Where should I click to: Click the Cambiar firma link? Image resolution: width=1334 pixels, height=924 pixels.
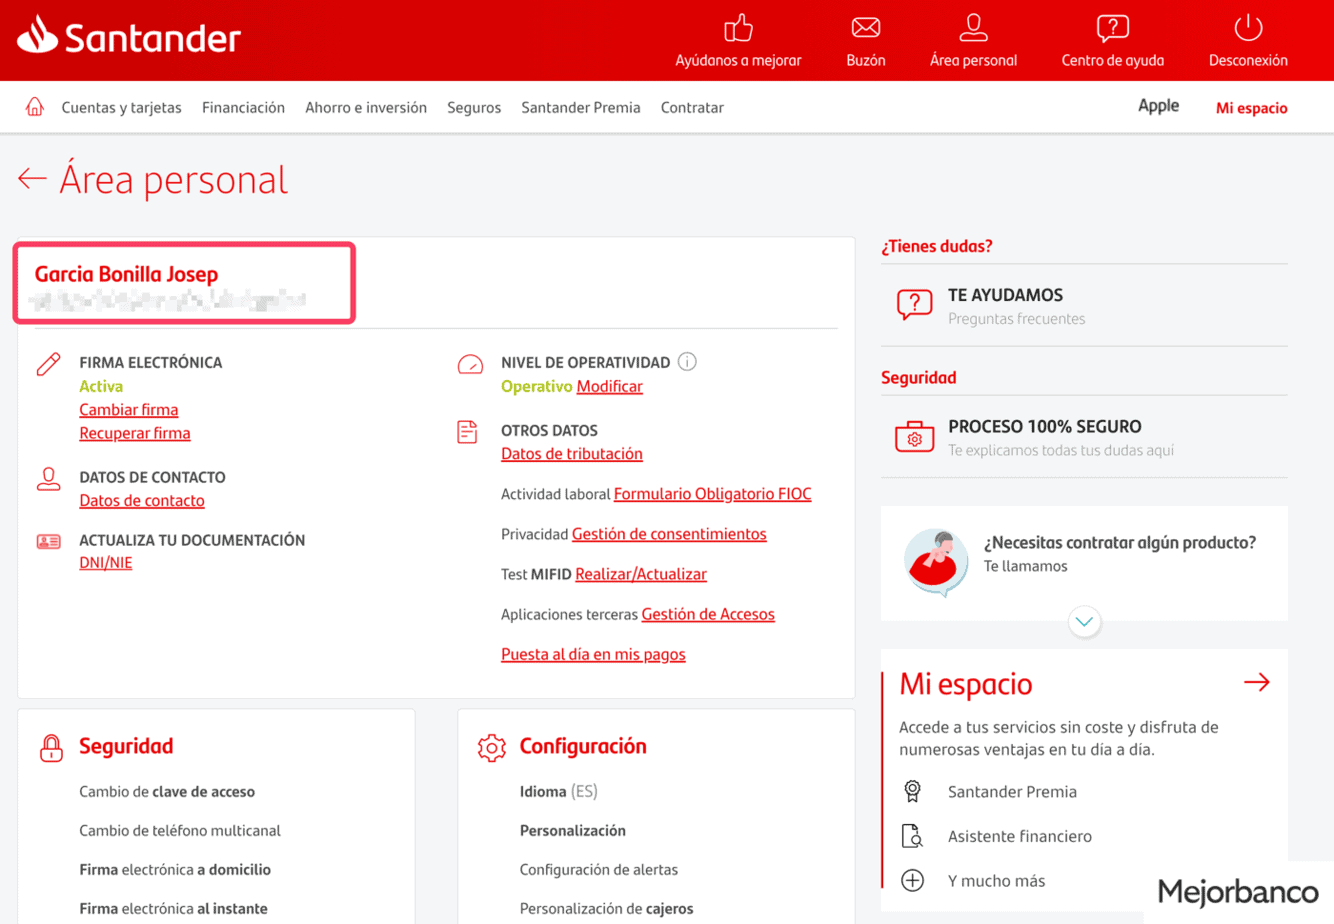click(x=129, y=410)
